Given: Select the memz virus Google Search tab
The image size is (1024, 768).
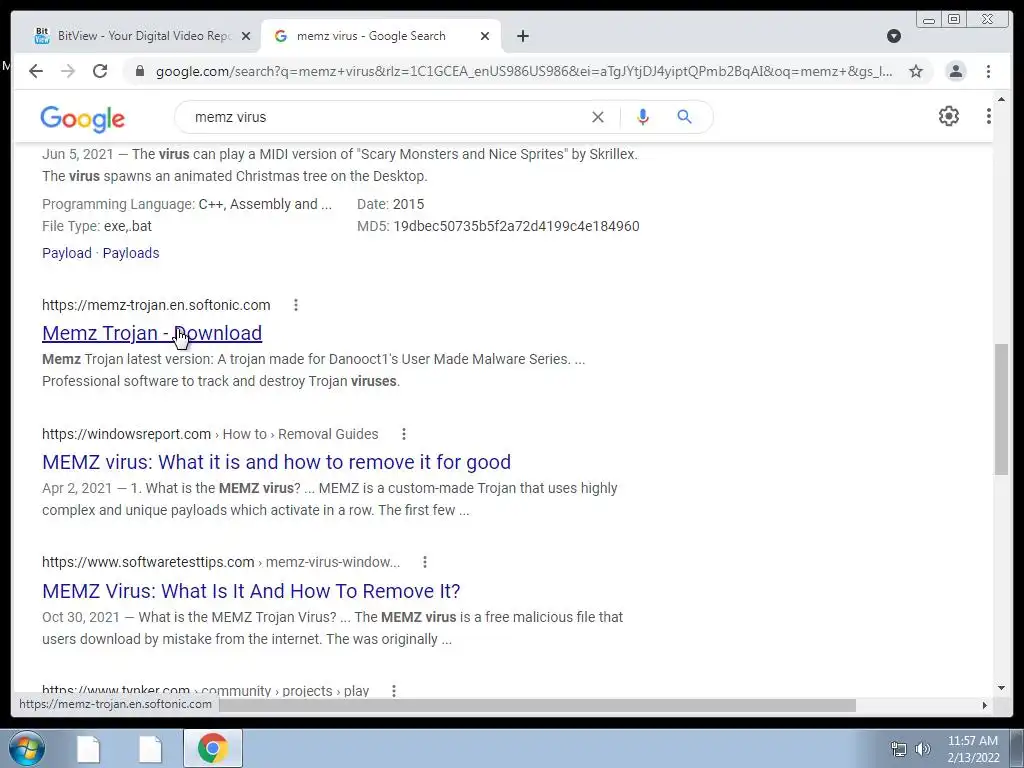Looking at the screenshot, I should click(380, 36).
